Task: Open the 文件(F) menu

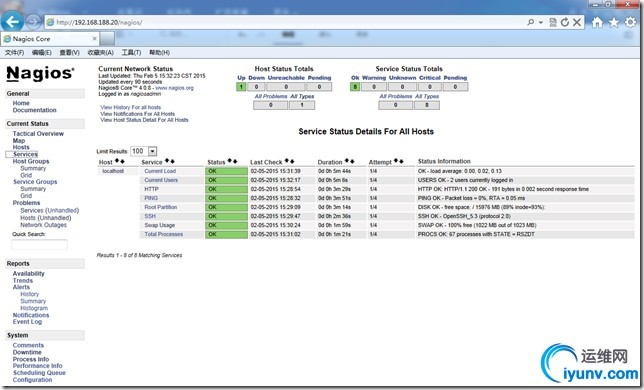Action: point(14,53)
